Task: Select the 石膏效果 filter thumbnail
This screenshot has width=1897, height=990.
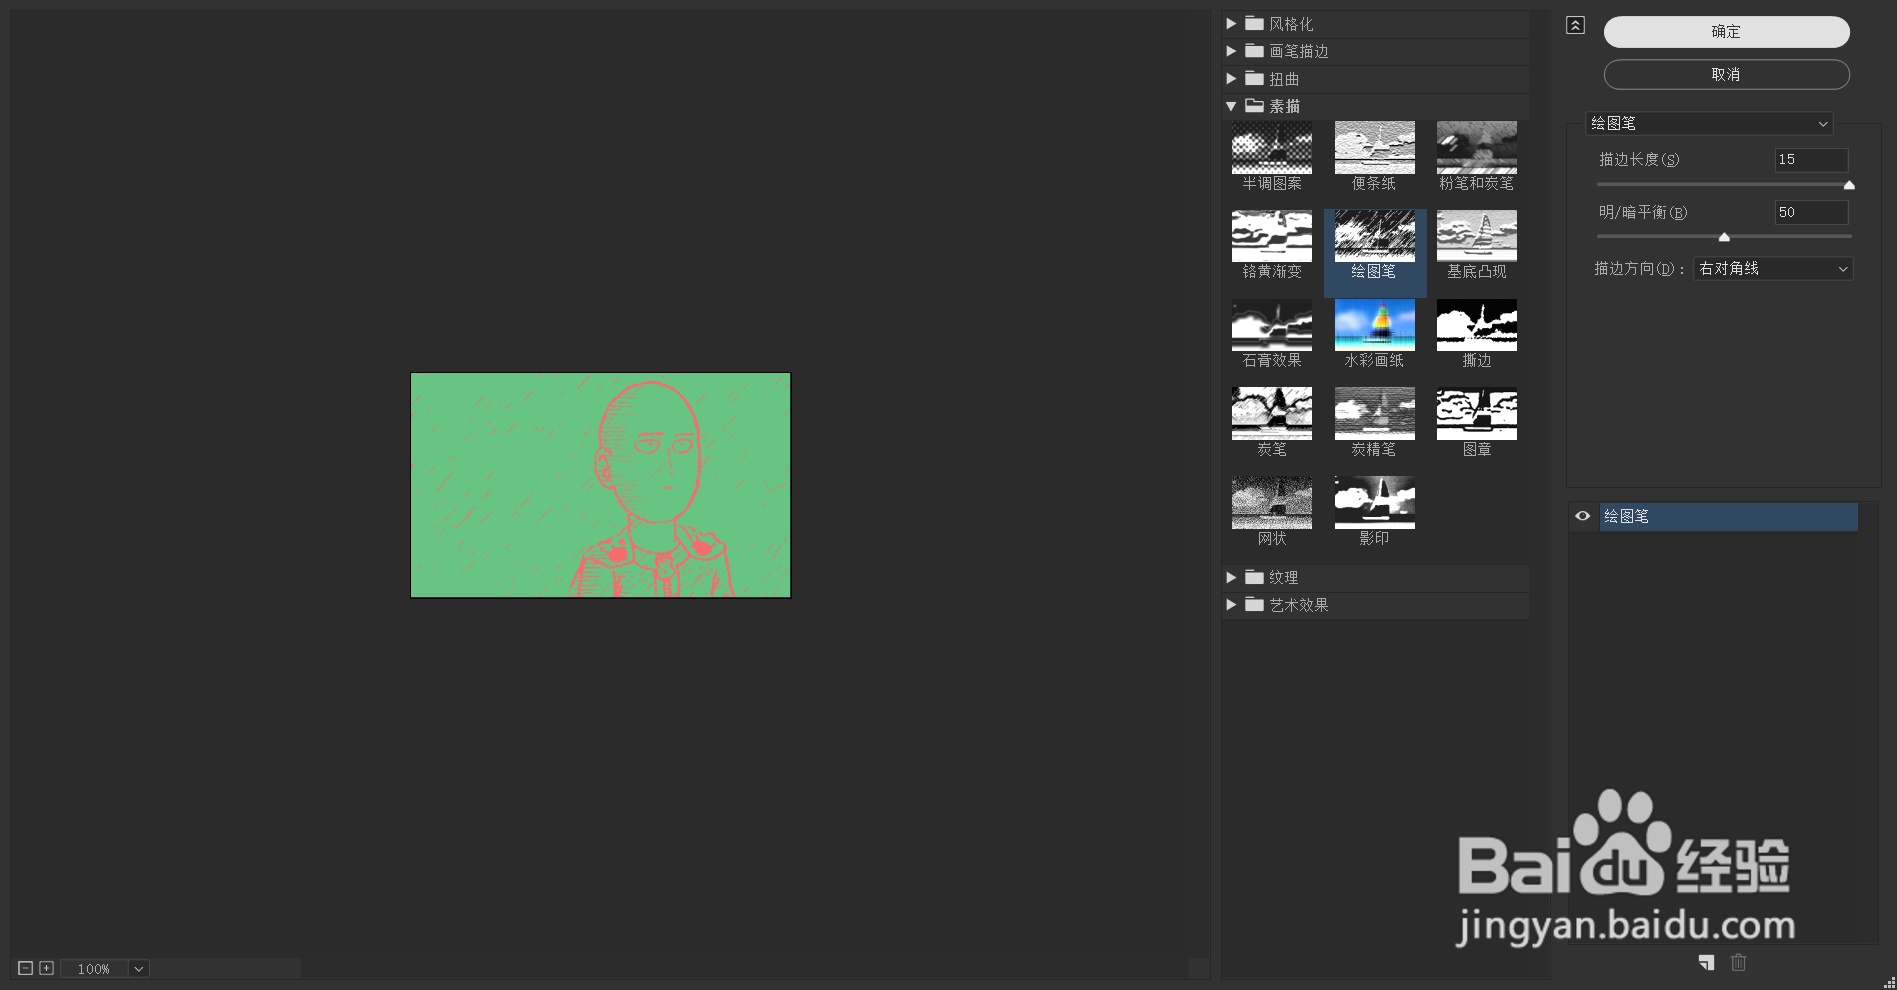Action: pyautogui.click(x=1271, y=325)
